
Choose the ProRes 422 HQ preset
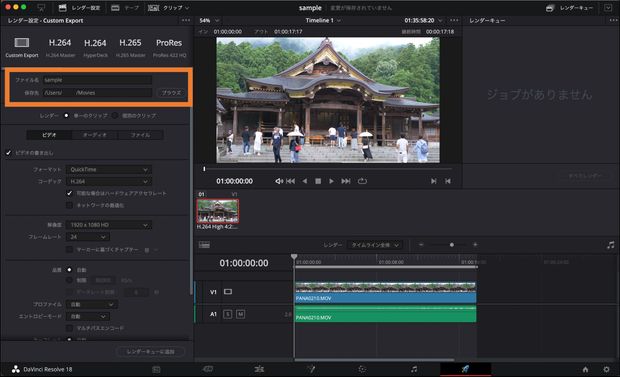tap(169, 47)
